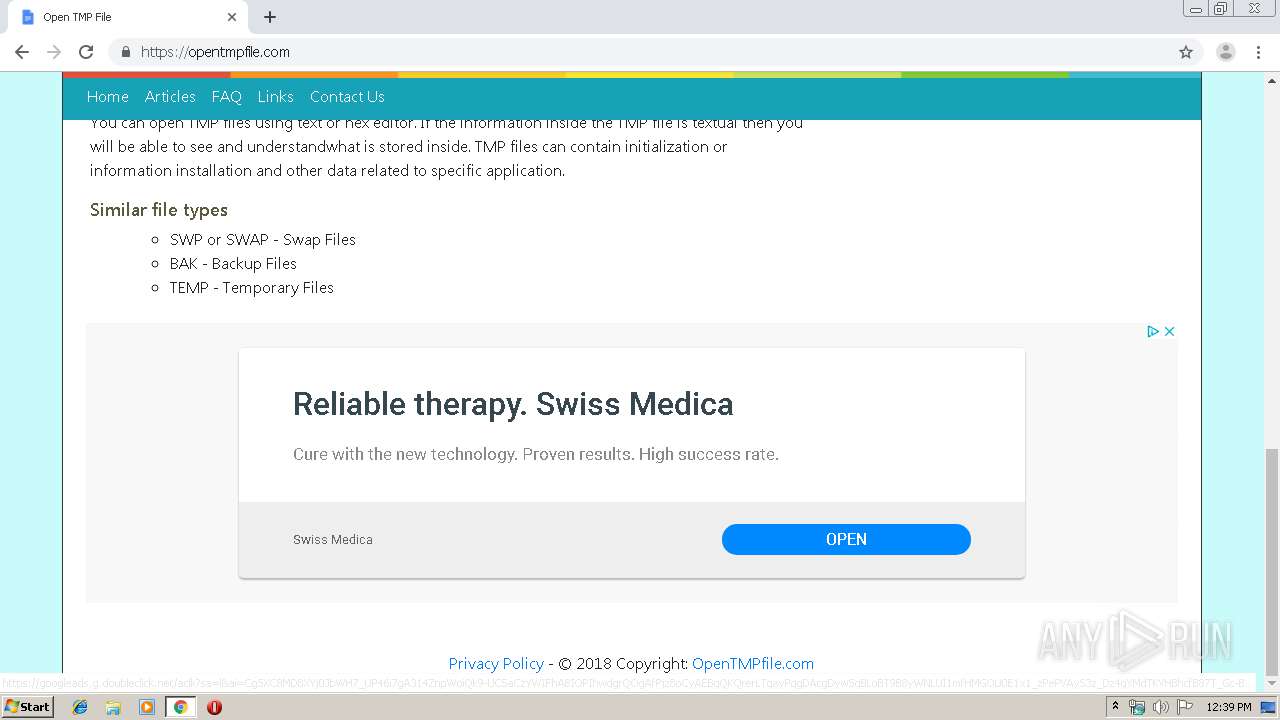Close the Open TMP File tab
The width and height of the screenshot is (1280, 720).
[232, 17]
